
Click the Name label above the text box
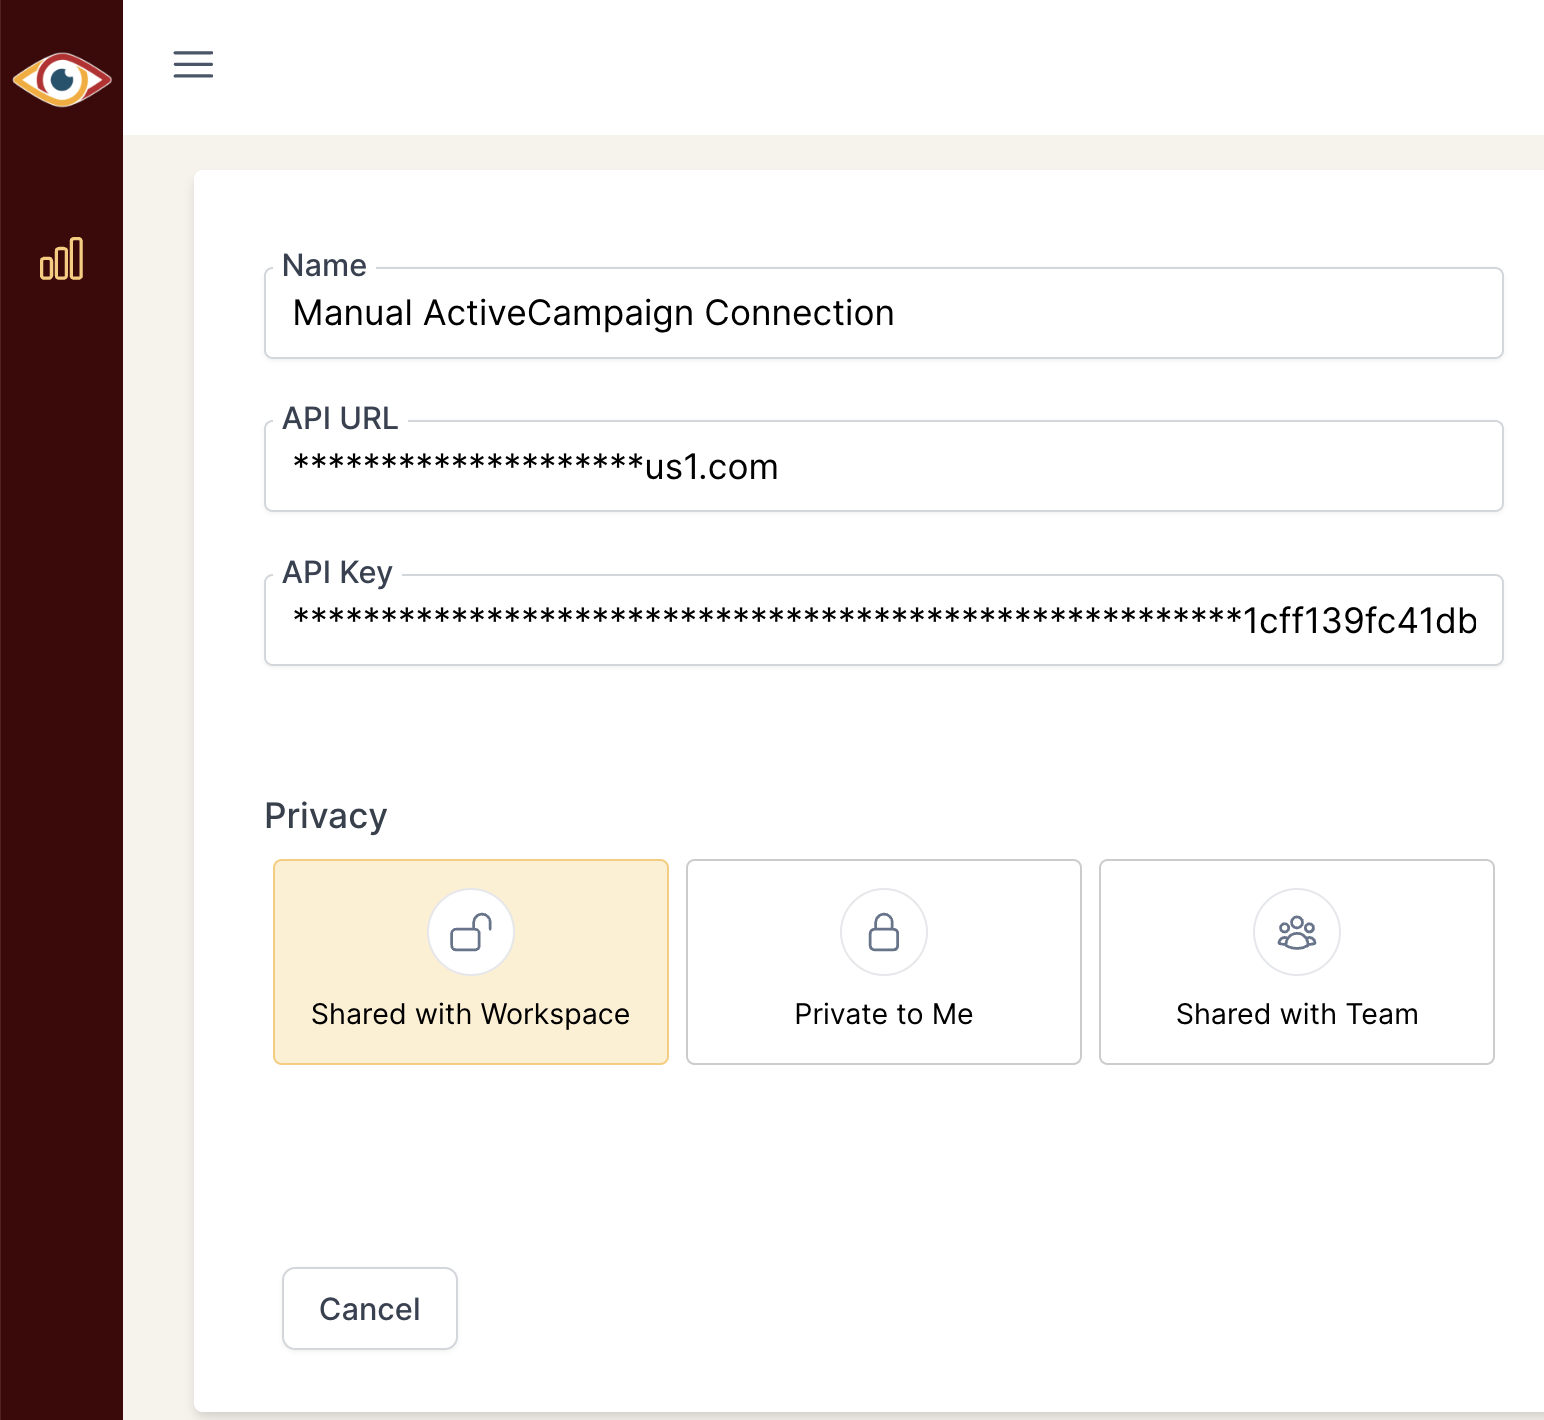point(322,264)
